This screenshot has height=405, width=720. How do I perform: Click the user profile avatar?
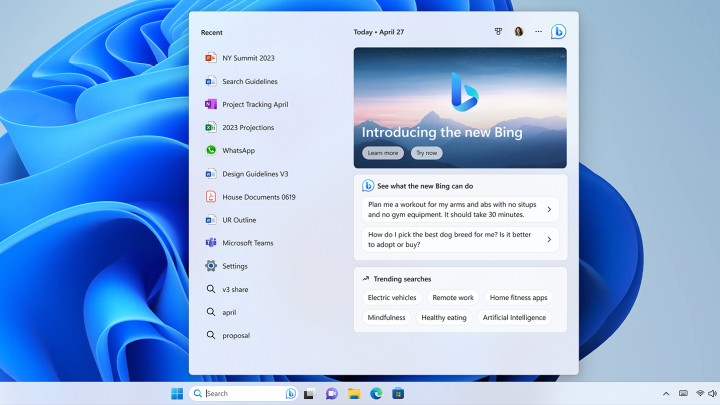519,32
